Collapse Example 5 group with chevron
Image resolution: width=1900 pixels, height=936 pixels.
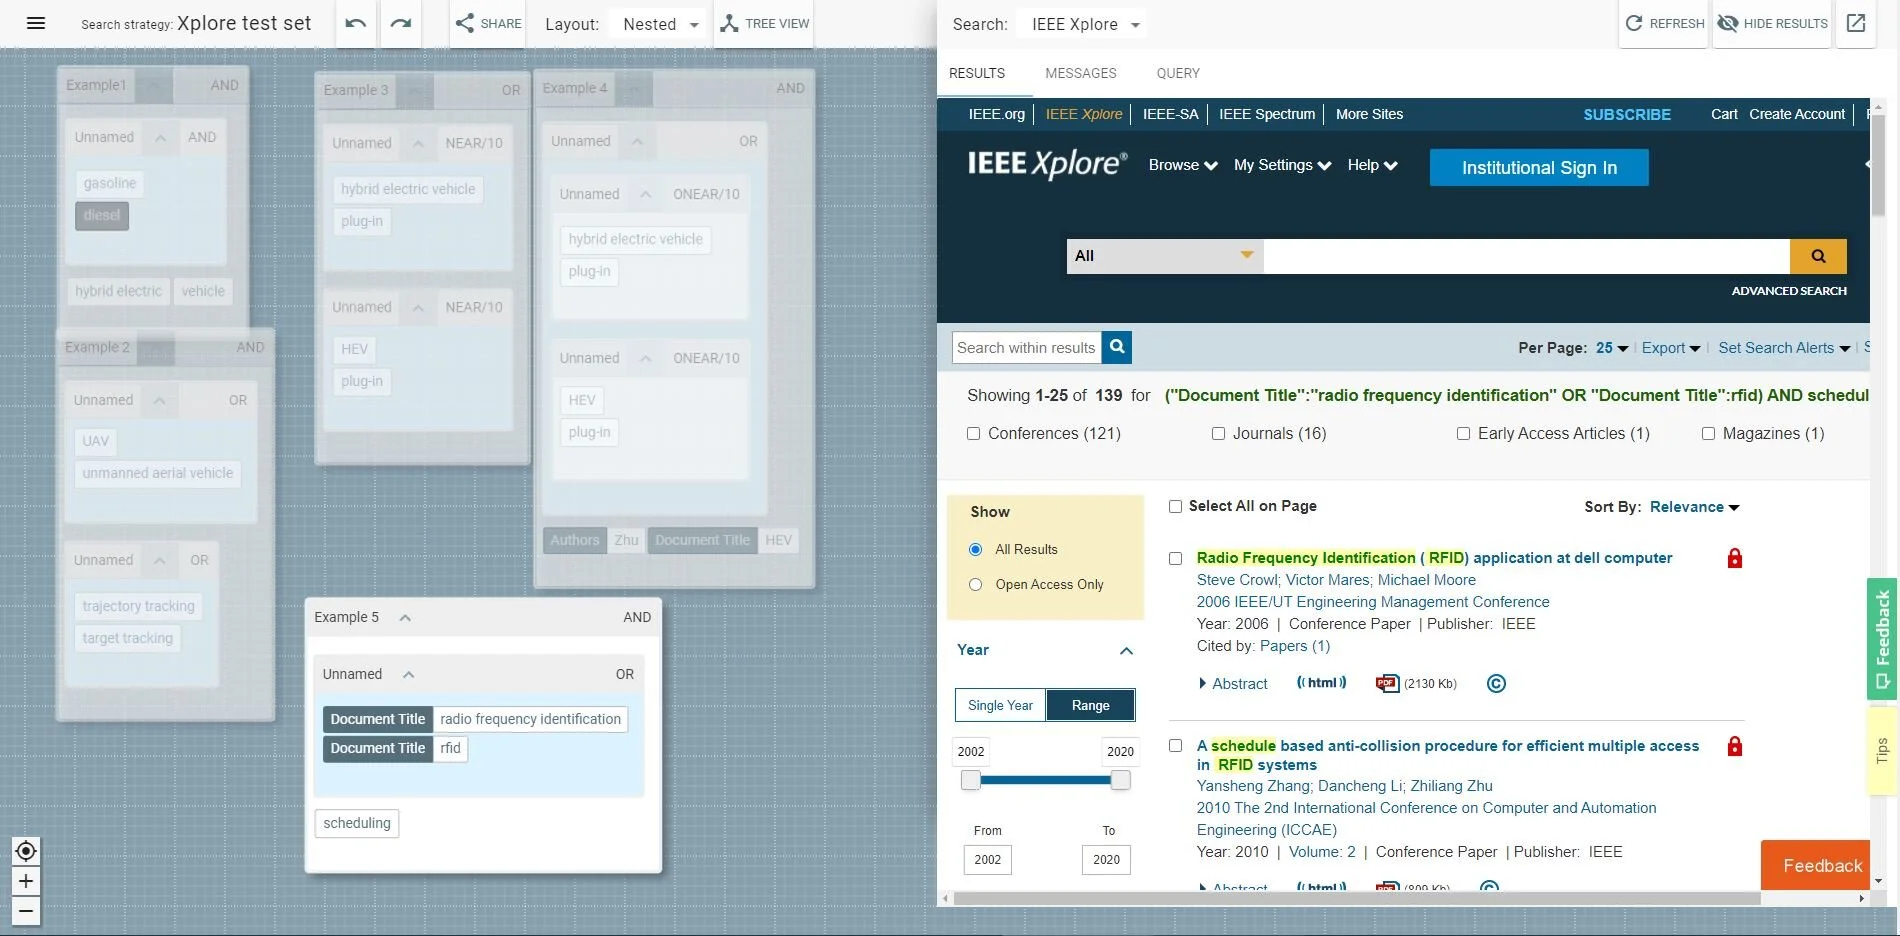405,618
